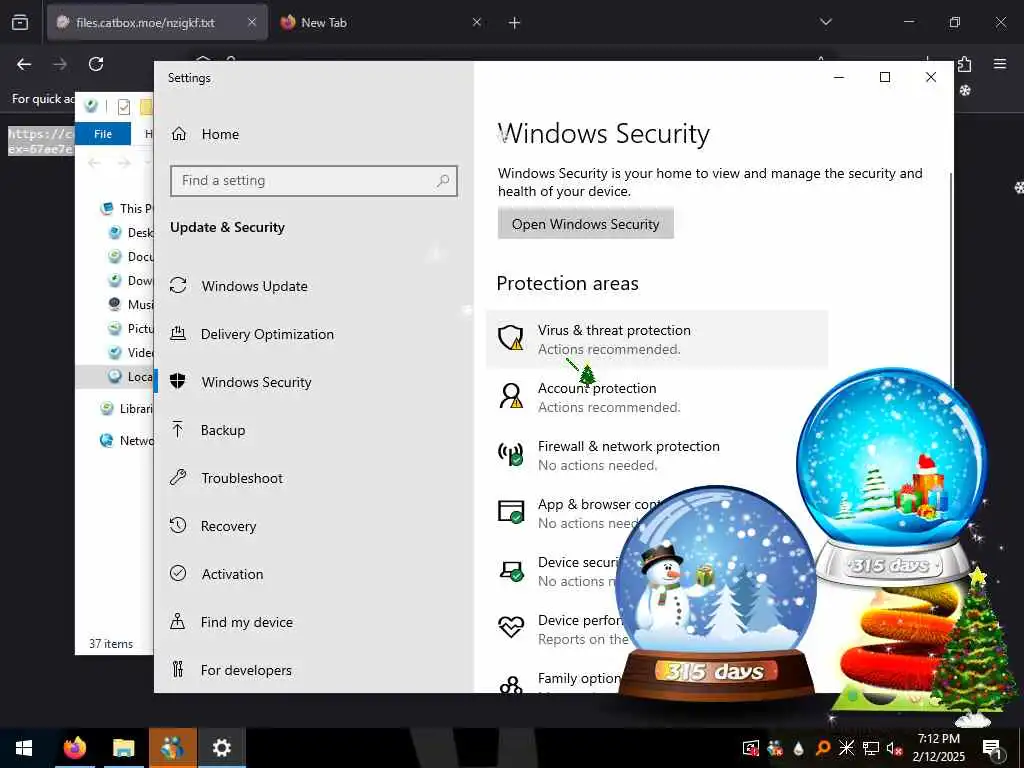Click Firefox reload button

(96, 64)
